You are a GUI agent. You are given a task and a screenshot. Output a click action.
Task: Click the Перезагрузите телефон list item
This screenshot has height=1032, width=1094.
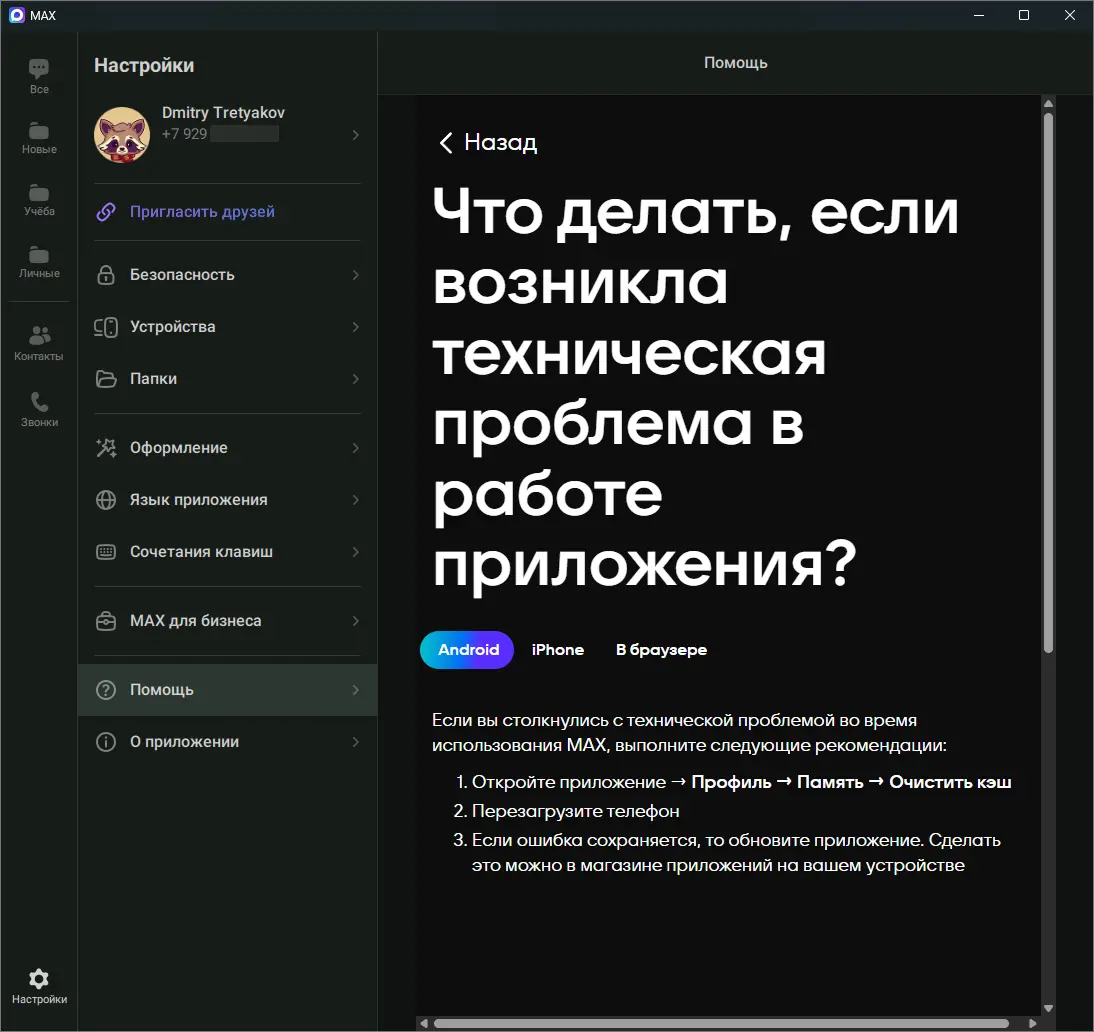(x=575, y=812)
